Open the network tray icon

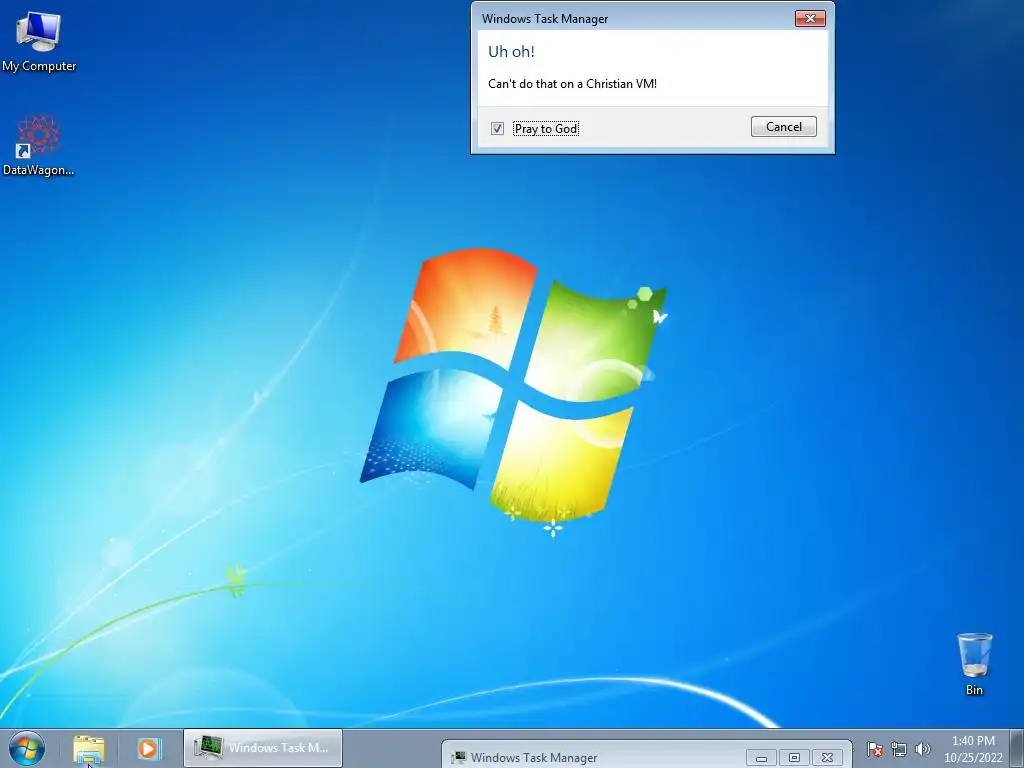coord(899,749)
